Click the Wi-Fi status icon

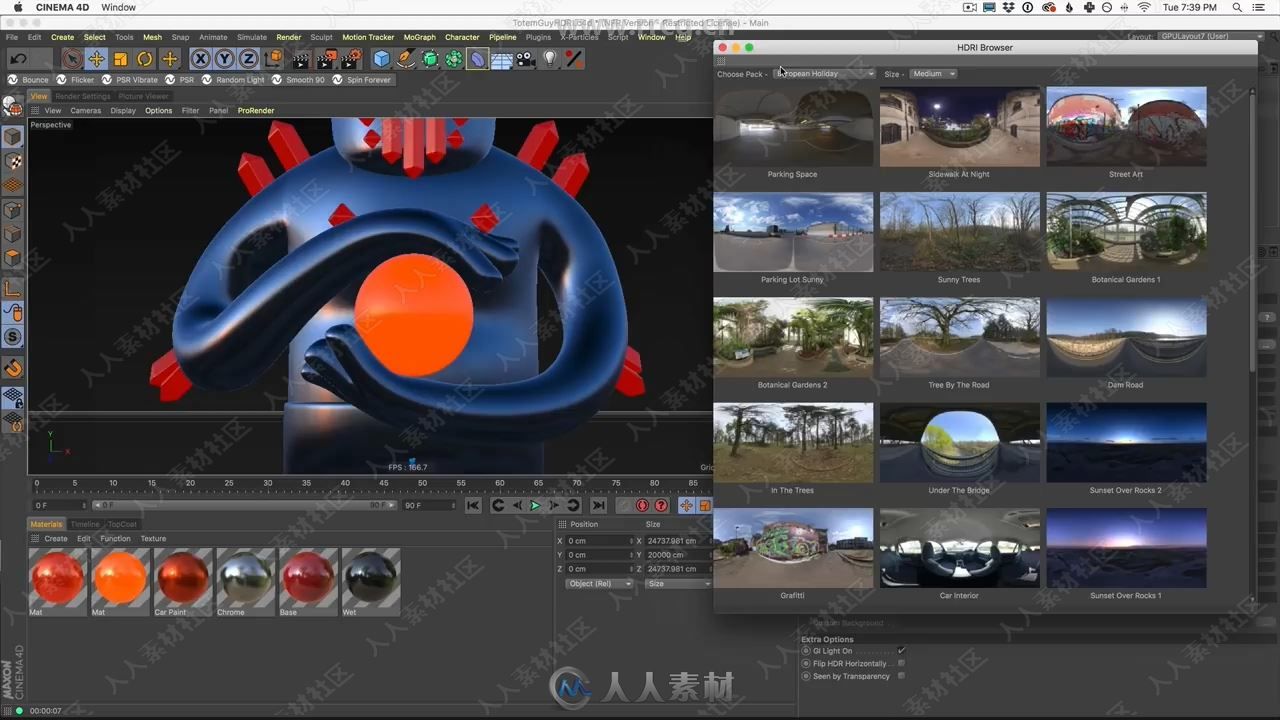coord(1144,7)
